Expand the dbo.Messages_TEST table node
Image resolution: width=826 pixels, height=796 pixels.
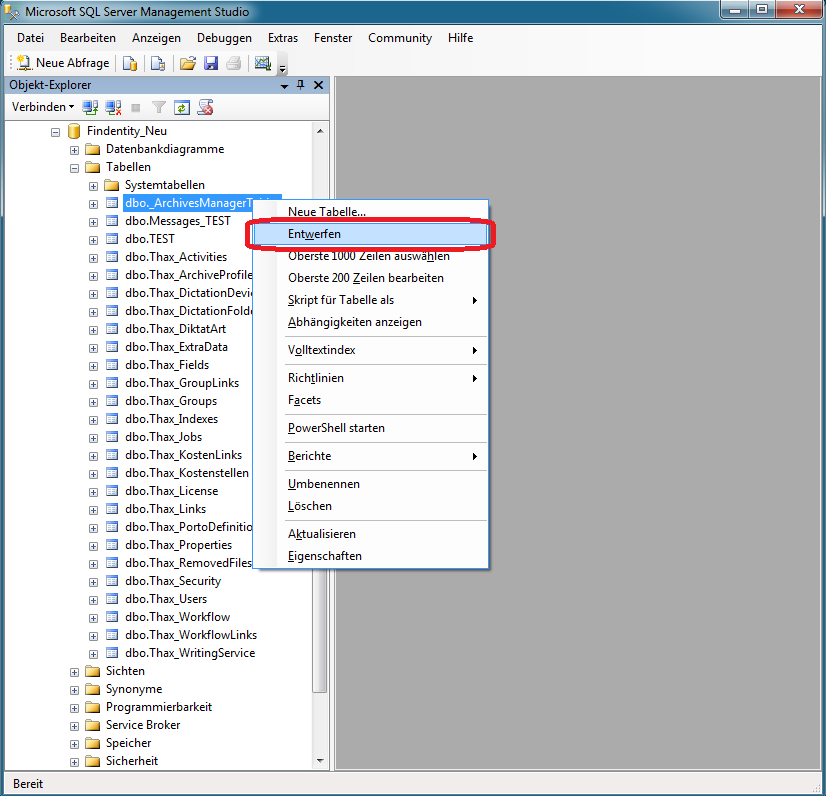93,222
